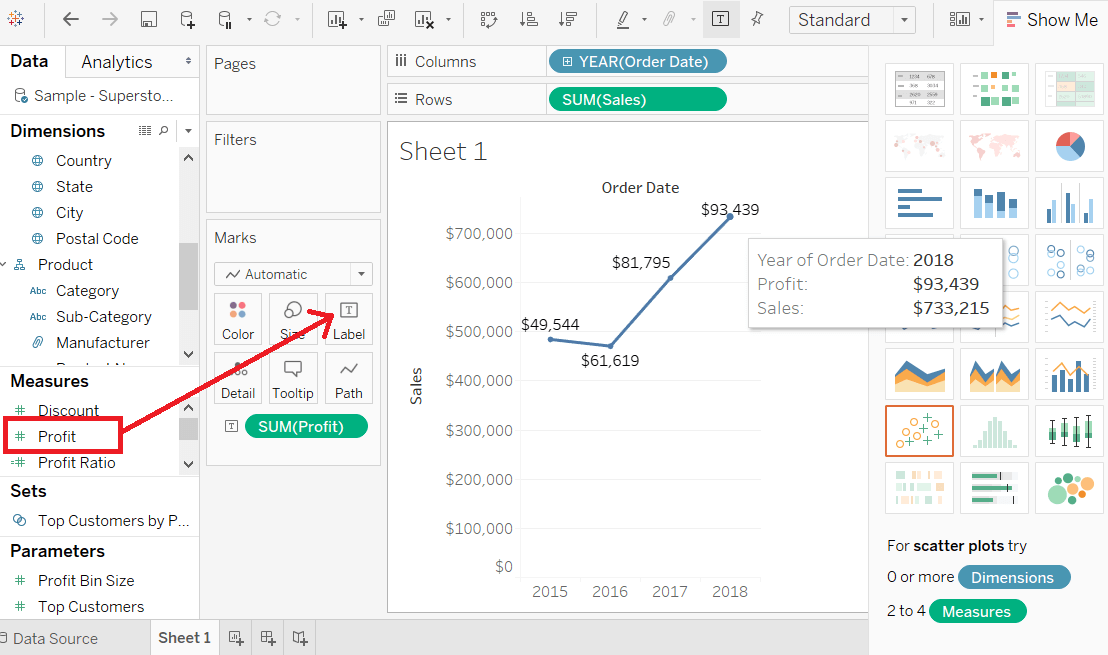Viewport: 1108px width, 655px height.
Task: Click the search icon in Dimensions header
Action: tap(164, 130)
